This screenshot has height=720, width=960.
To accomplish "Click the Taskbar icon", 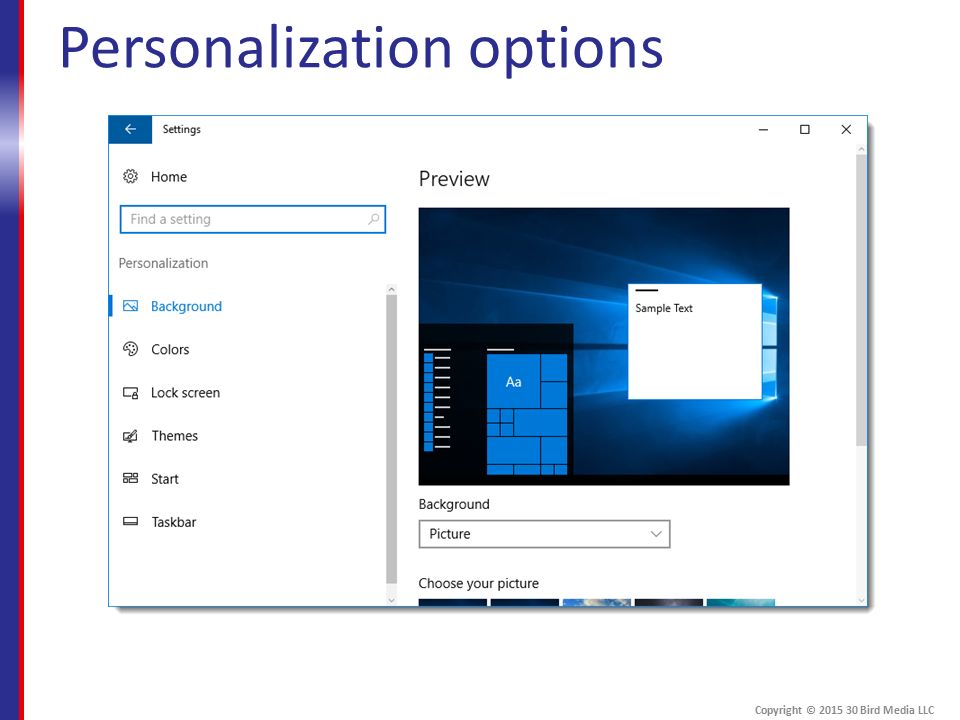I will pos(130,522).
